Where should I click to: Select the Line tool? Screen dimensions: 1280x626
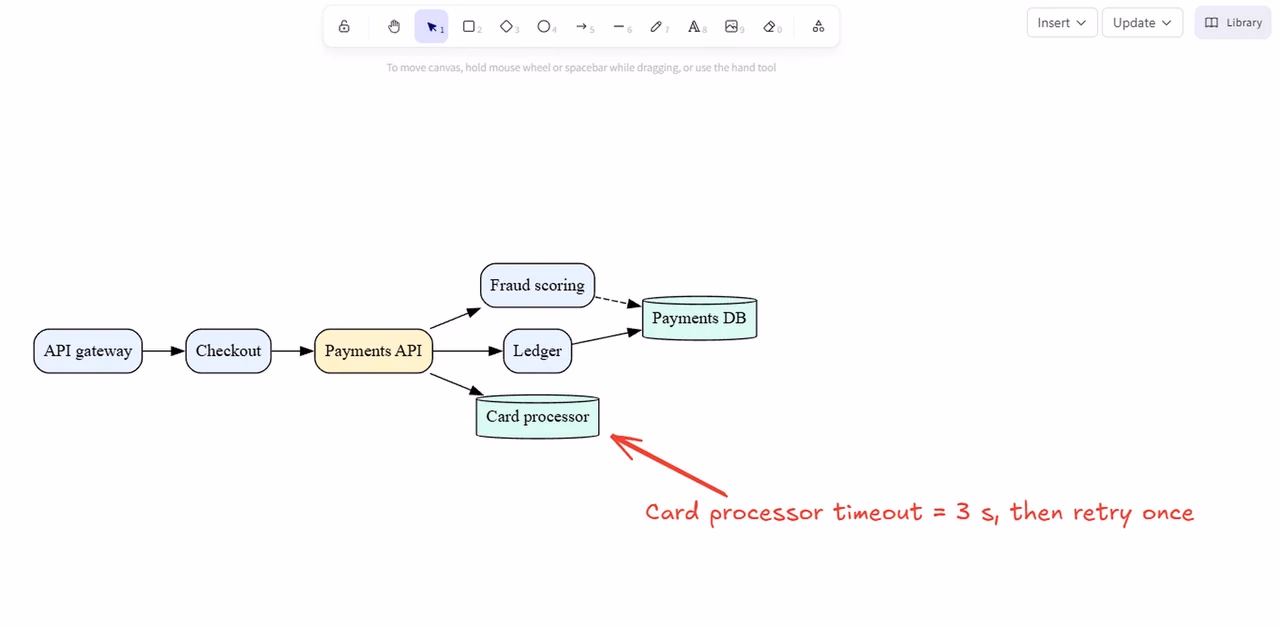click(619, 26)
